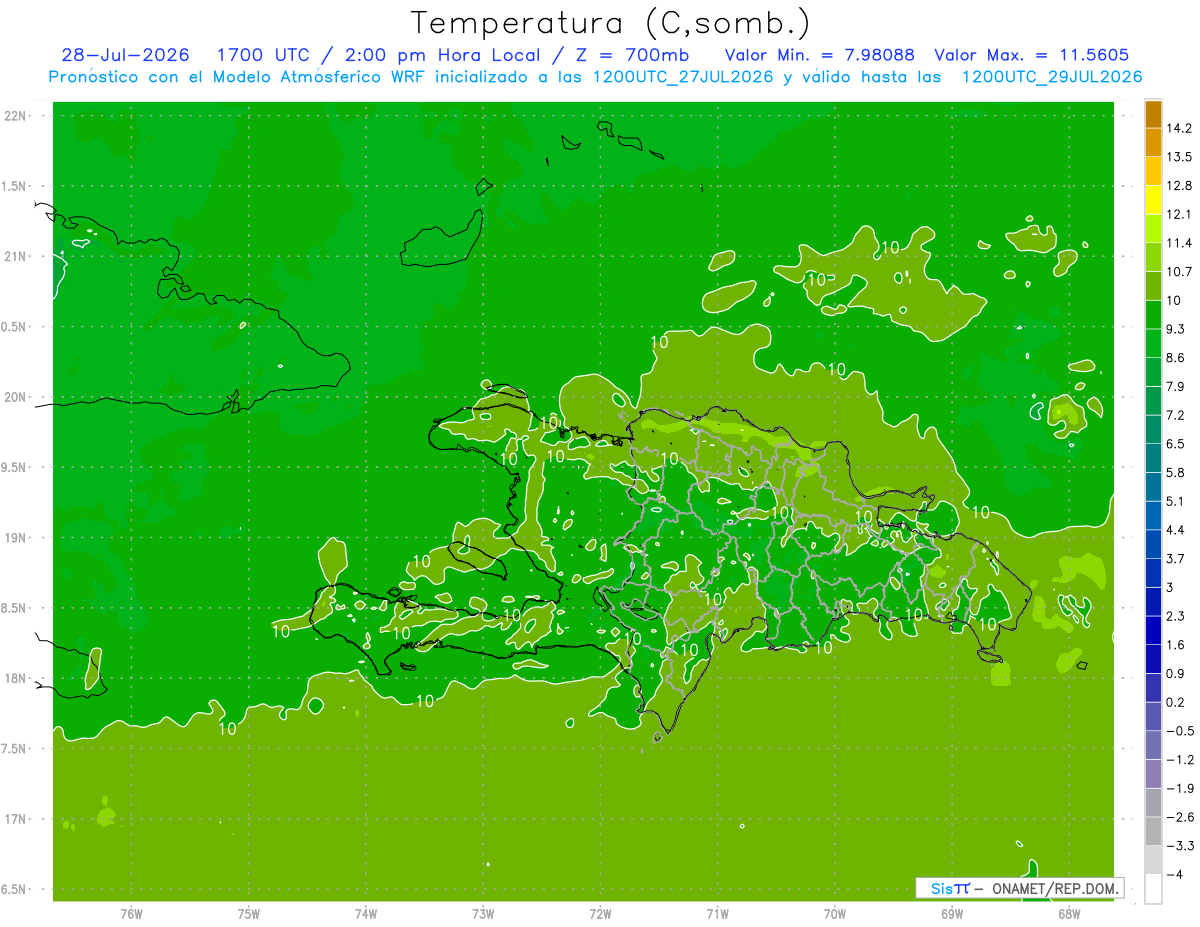Click the "76W" longitude label

click(131, 913)
